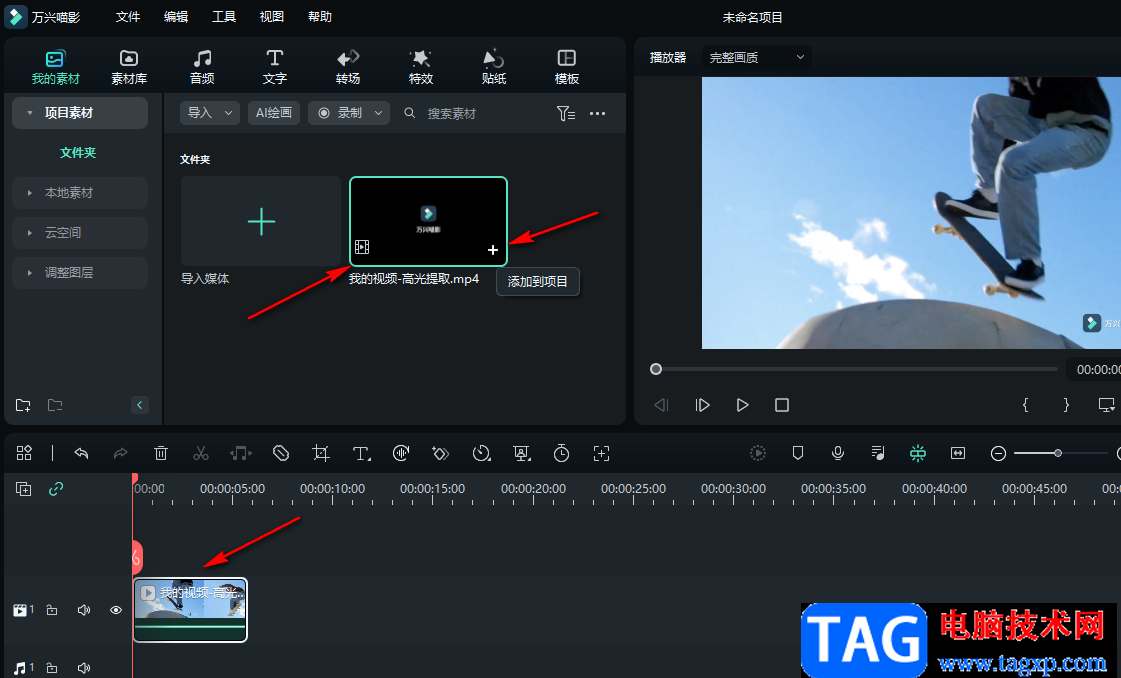Open the media filter sort icon
Image resolution: width=1121 pixels, height=678 pixels.
click(566, 113)
